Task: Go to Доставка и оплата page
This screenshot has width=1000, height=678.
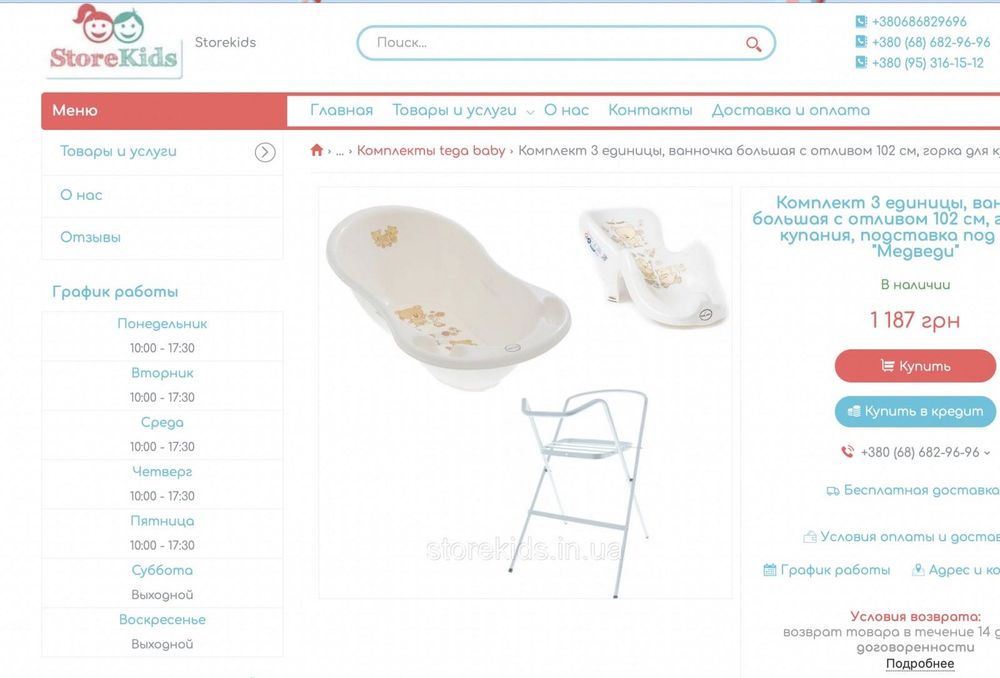Action: [x=790, y=110]
